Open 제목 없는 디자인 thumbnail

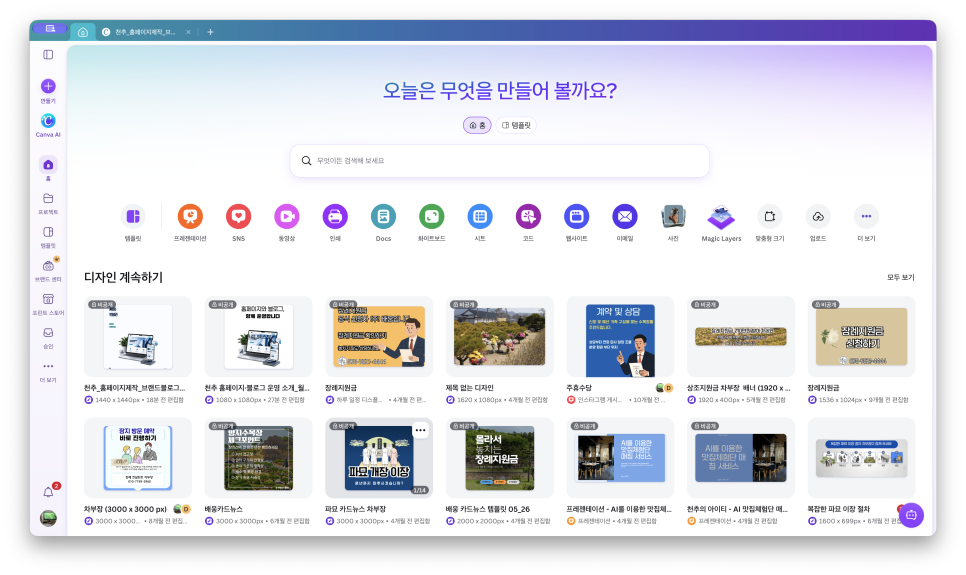tap(500, 336)
